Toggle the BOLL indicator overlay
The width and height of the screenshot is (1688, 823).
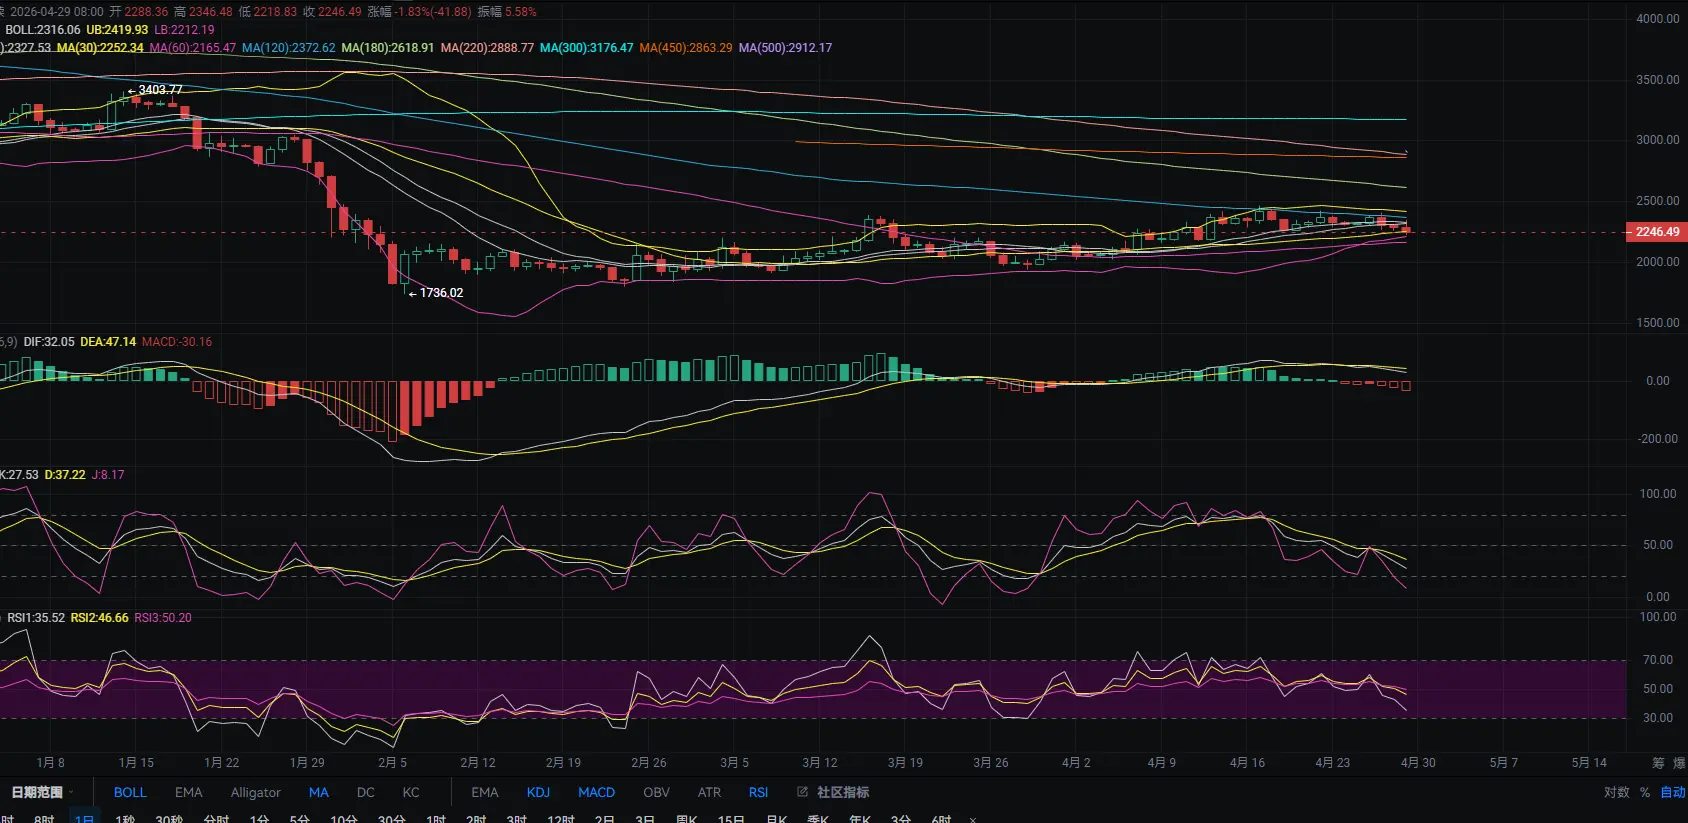tap(130, 792)
